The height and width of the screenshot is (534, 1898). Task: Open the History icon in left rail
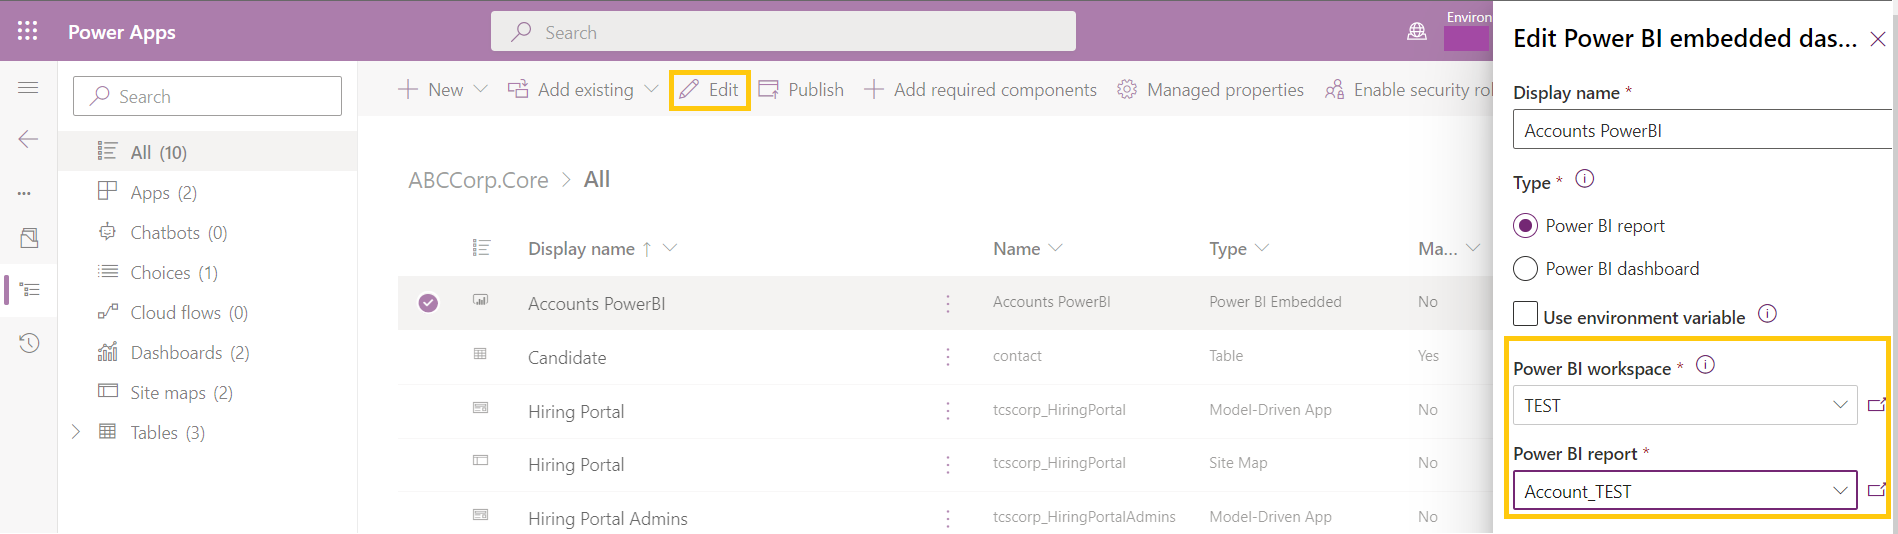29,343
